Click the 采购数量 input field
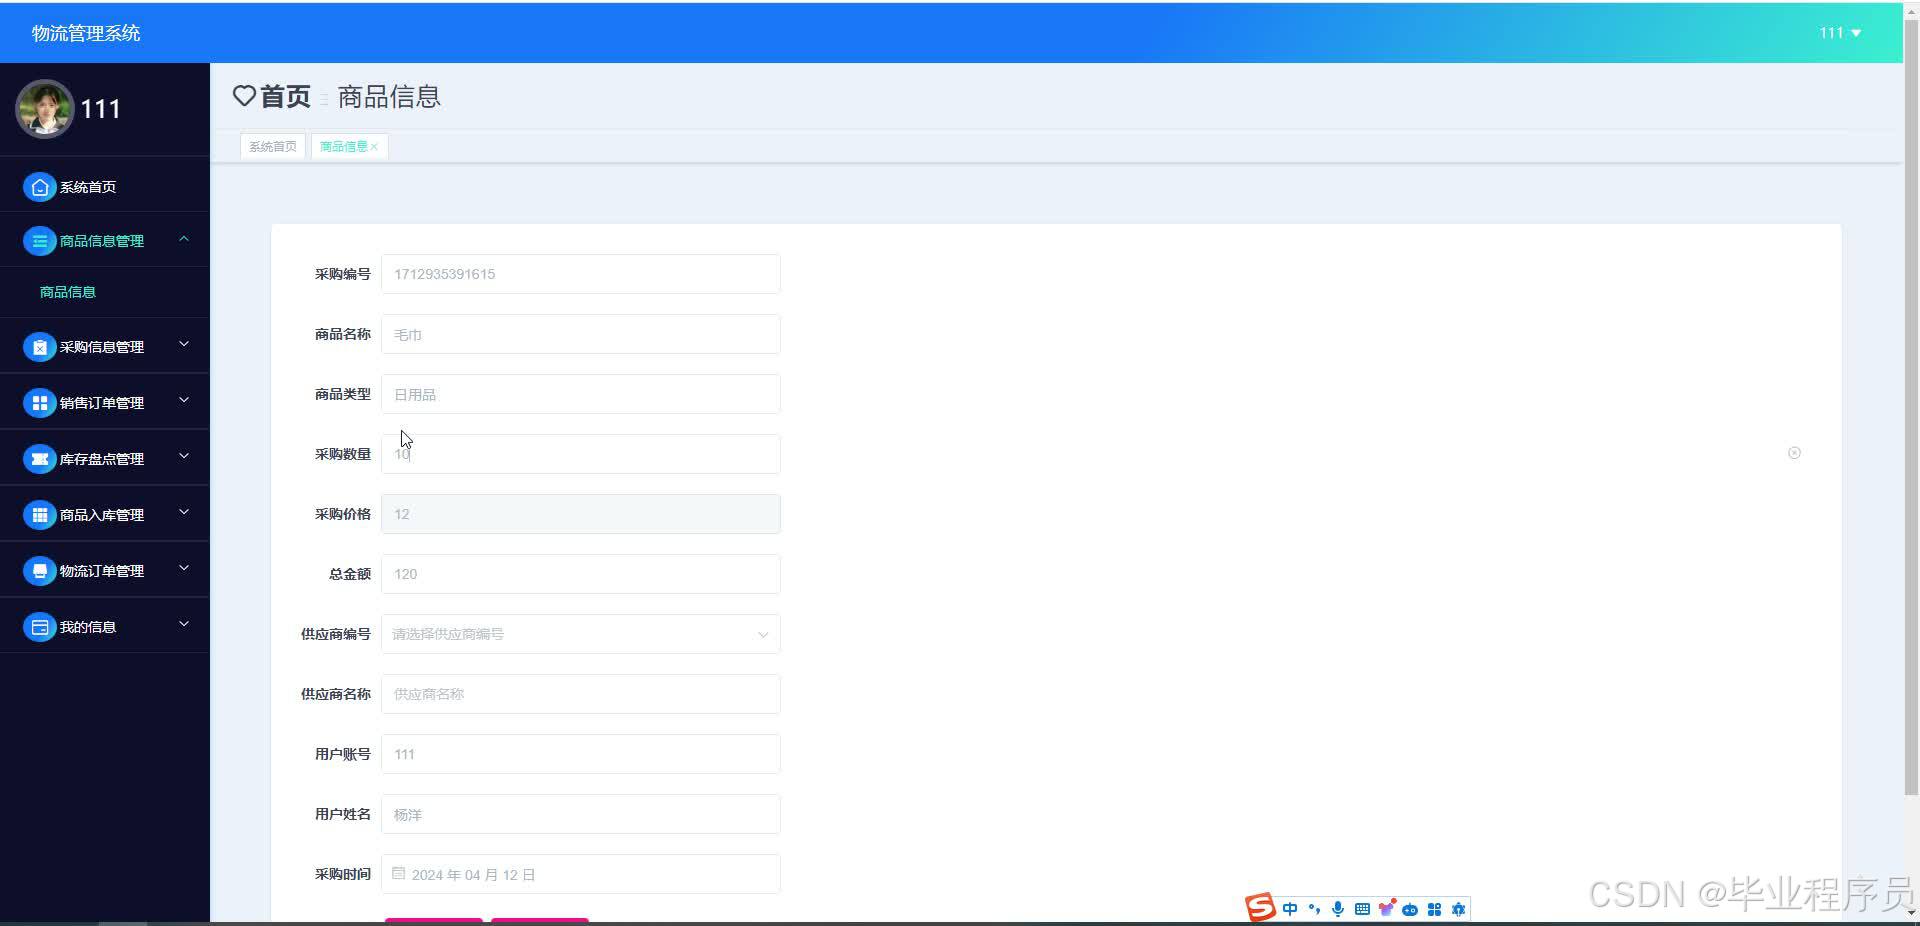1920x926 pixels. tap(580, 454)
